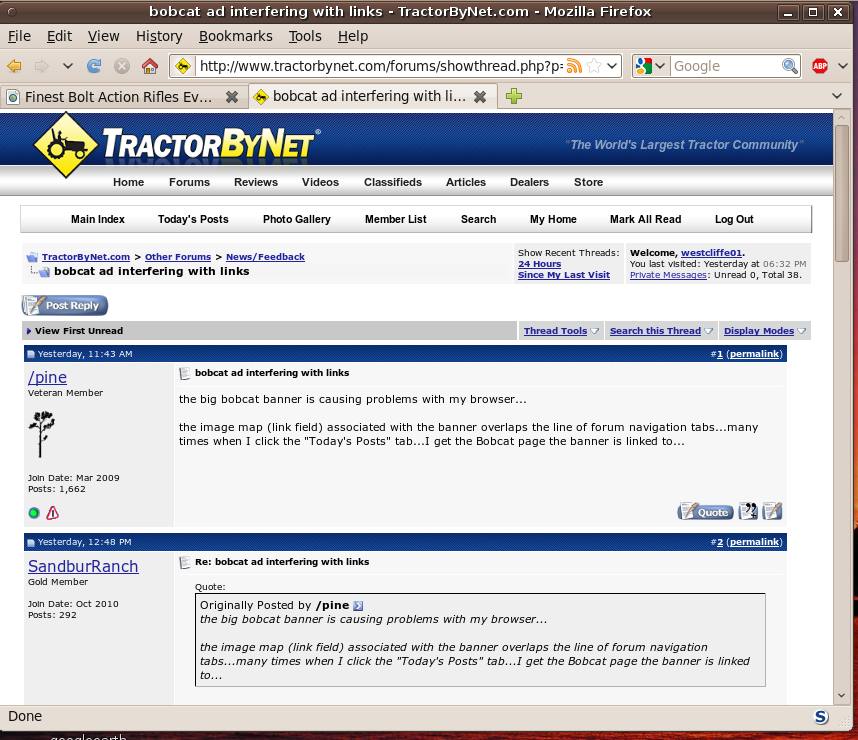Click the RSS feed icon in the address bar

tap(574, 66)
